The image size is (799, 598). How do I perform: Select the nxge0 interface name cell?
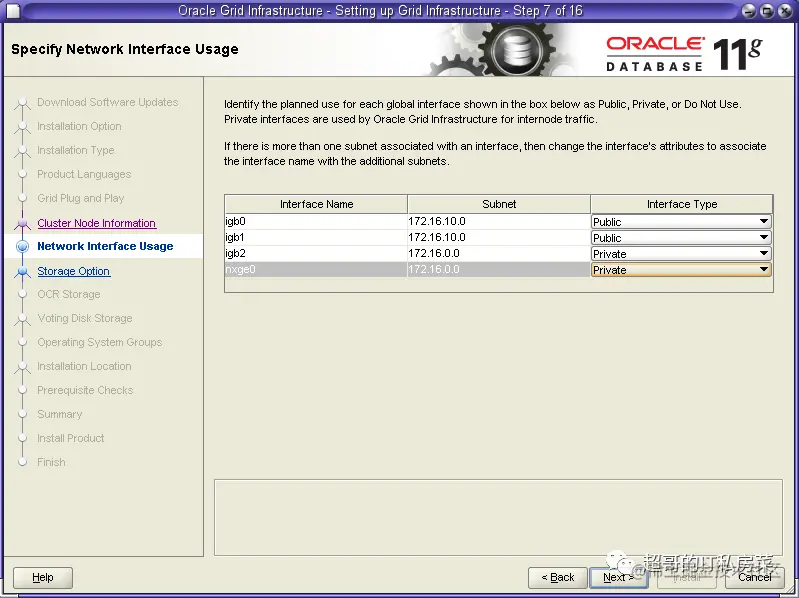coord(316,269)
